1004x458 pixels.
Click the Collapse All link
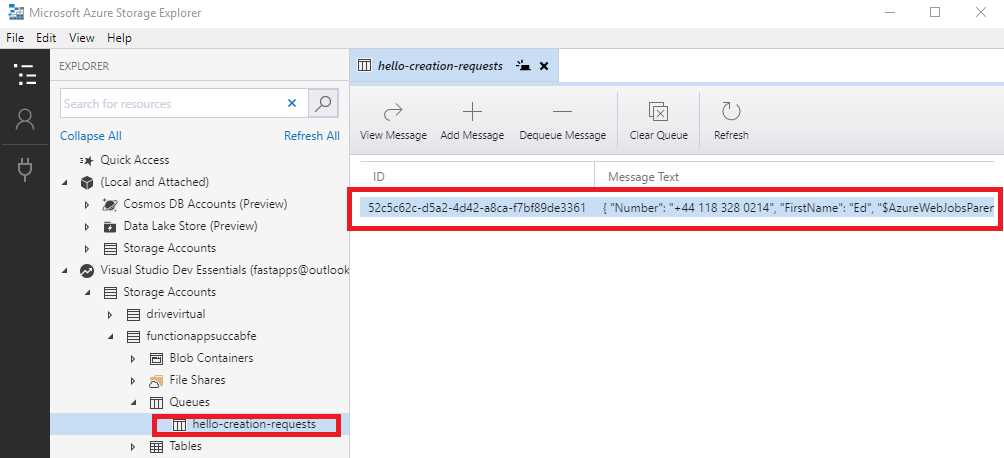(x=91, y=136)
